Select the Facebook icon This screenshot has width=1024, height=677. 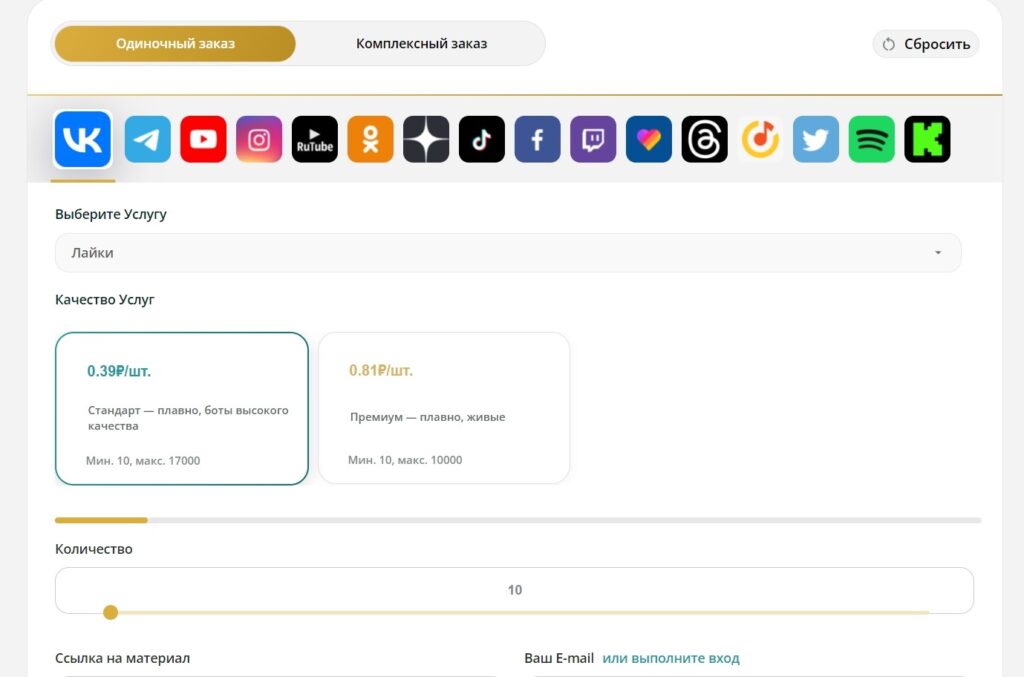(x=537, y=139)
